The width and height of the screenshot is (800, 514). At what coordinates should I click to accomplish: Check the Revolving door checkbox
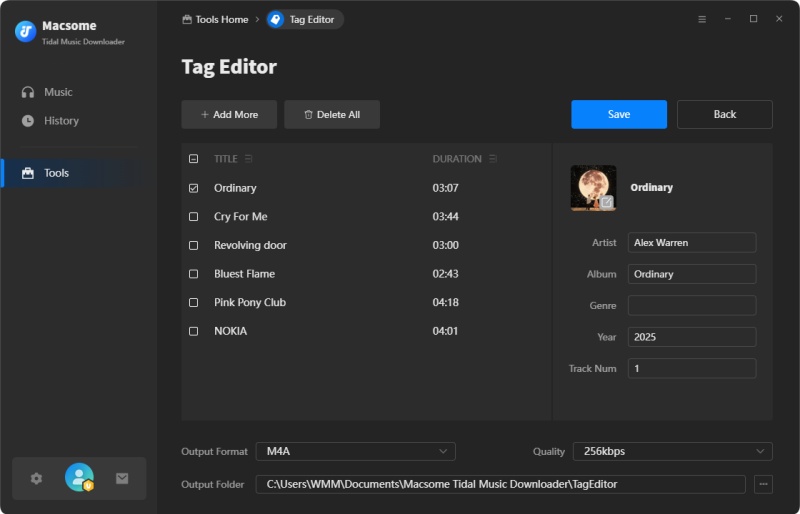click(x=193, y=245)
